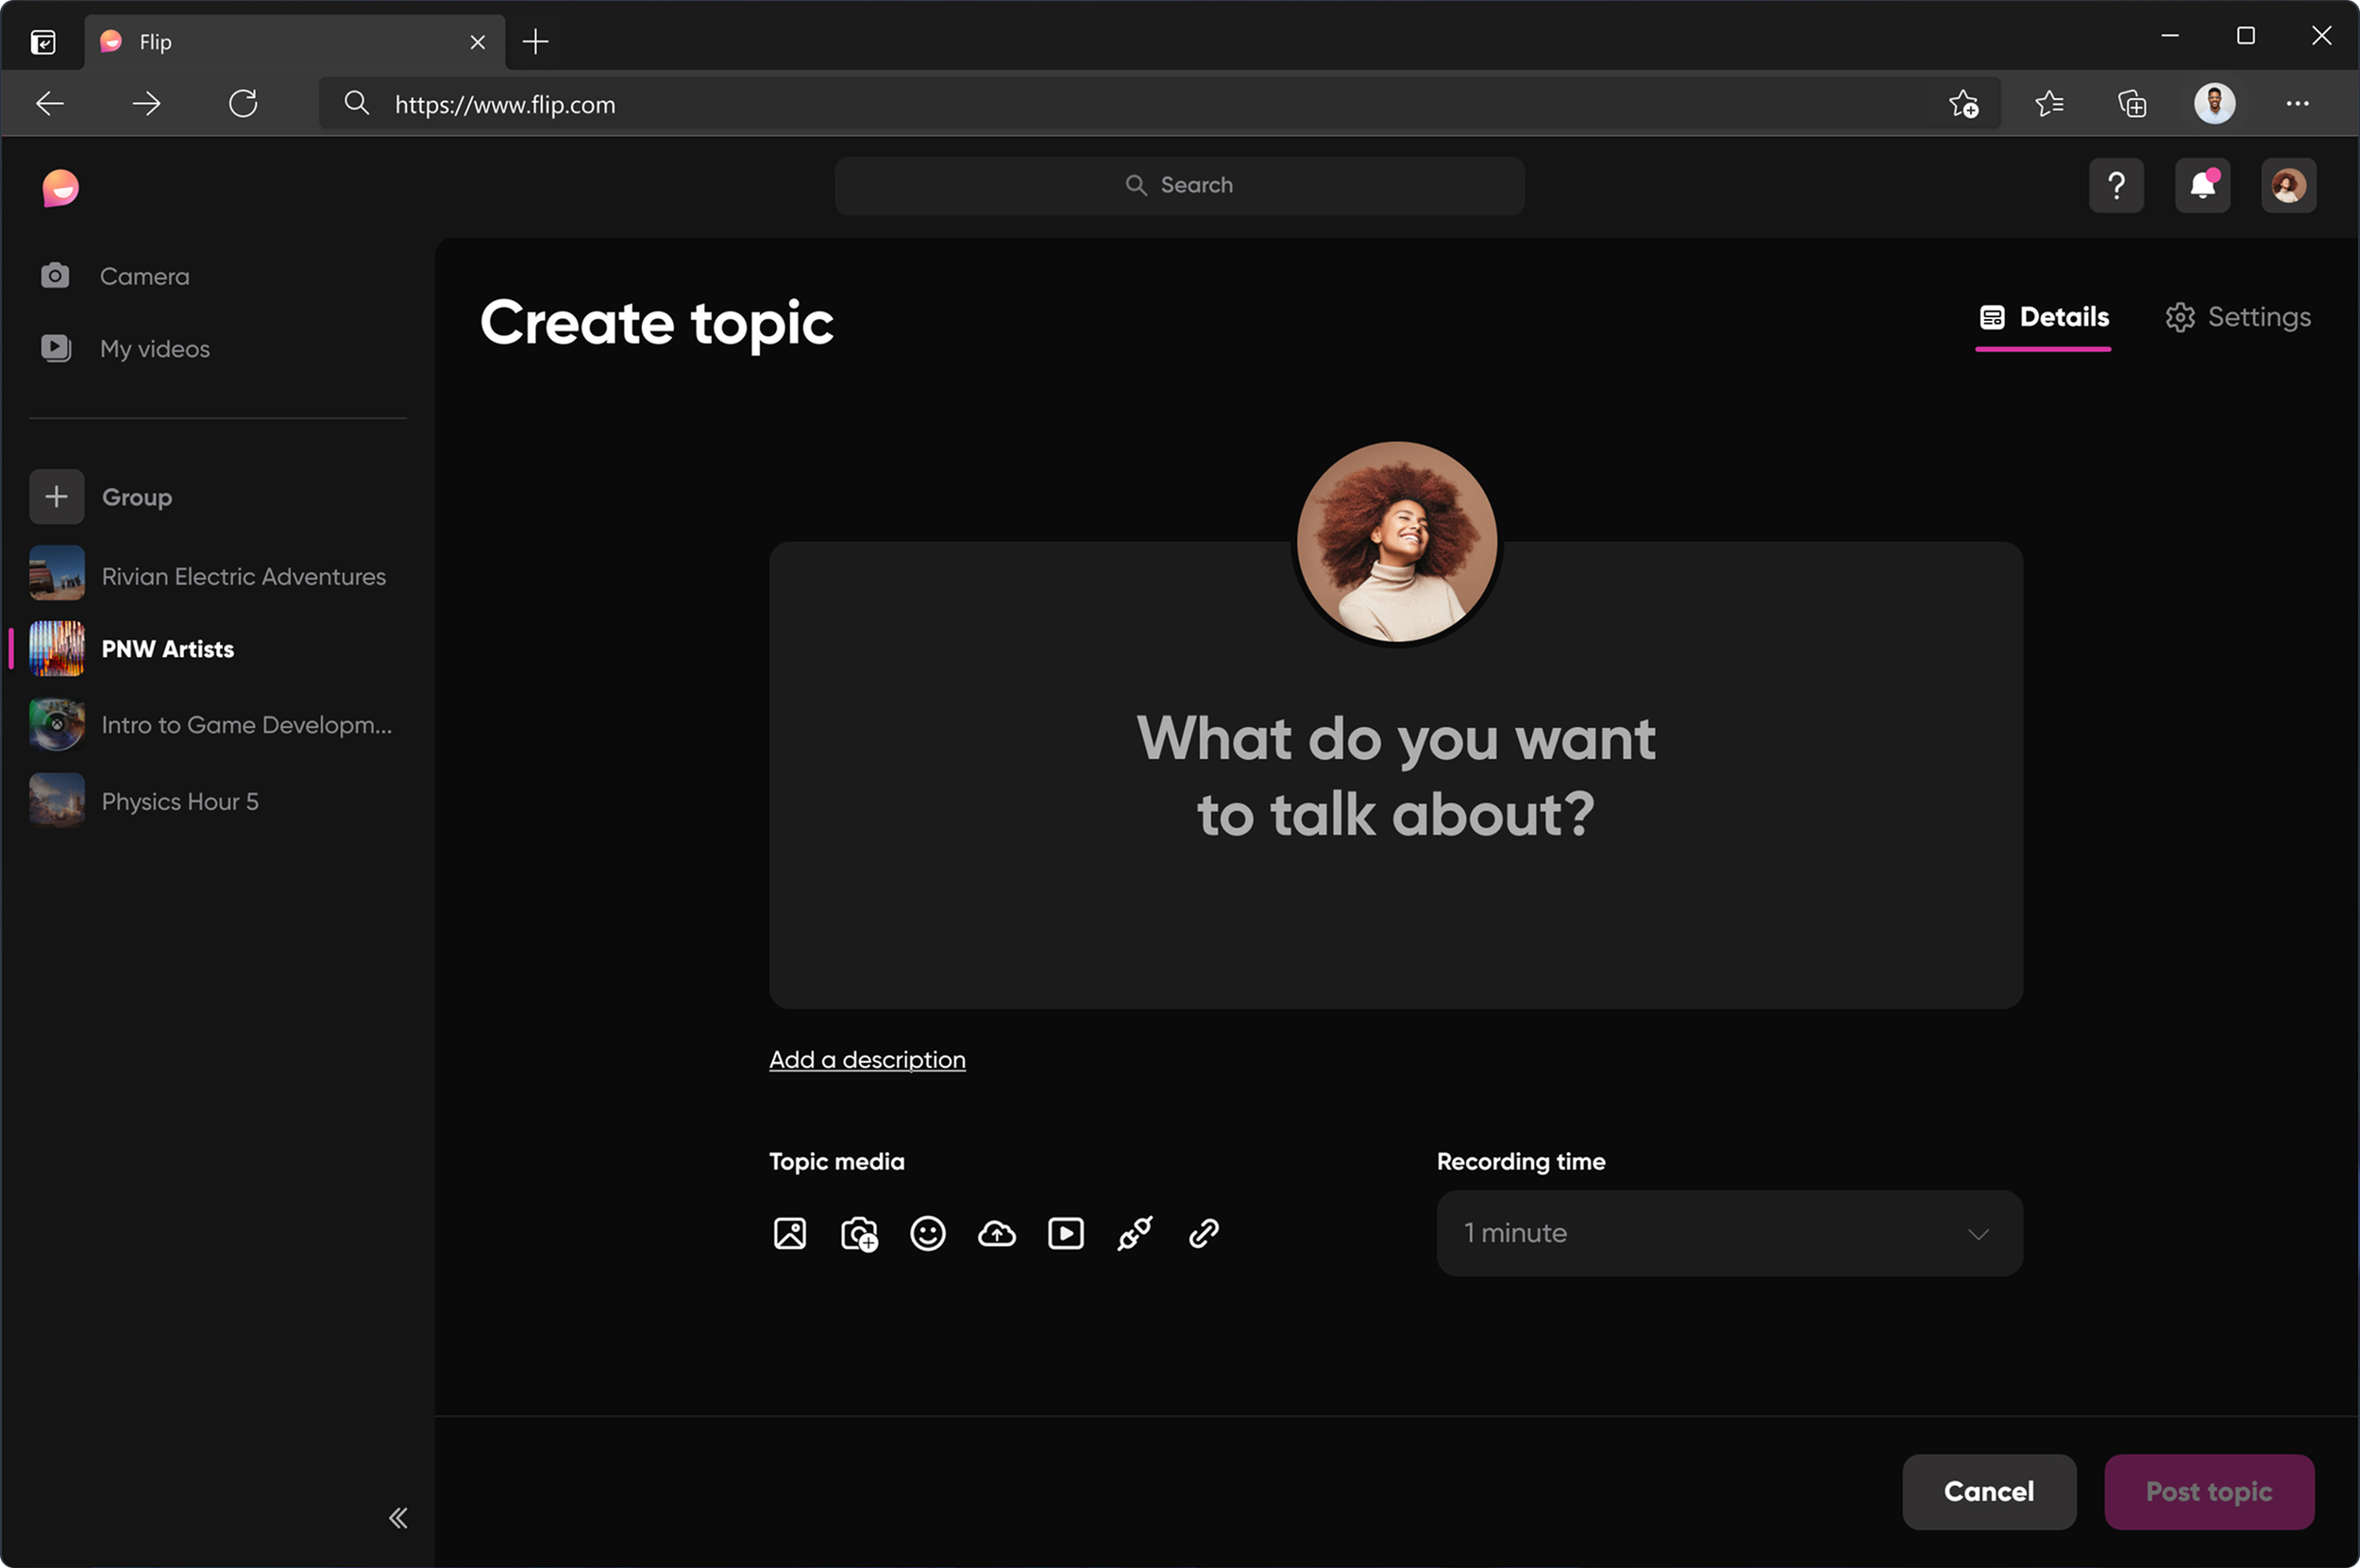Viewport: 2360px width, 1568px height.
Task: Collapse the sidebar with the double-chevron arrow
Action: (x=397, y=1517)
